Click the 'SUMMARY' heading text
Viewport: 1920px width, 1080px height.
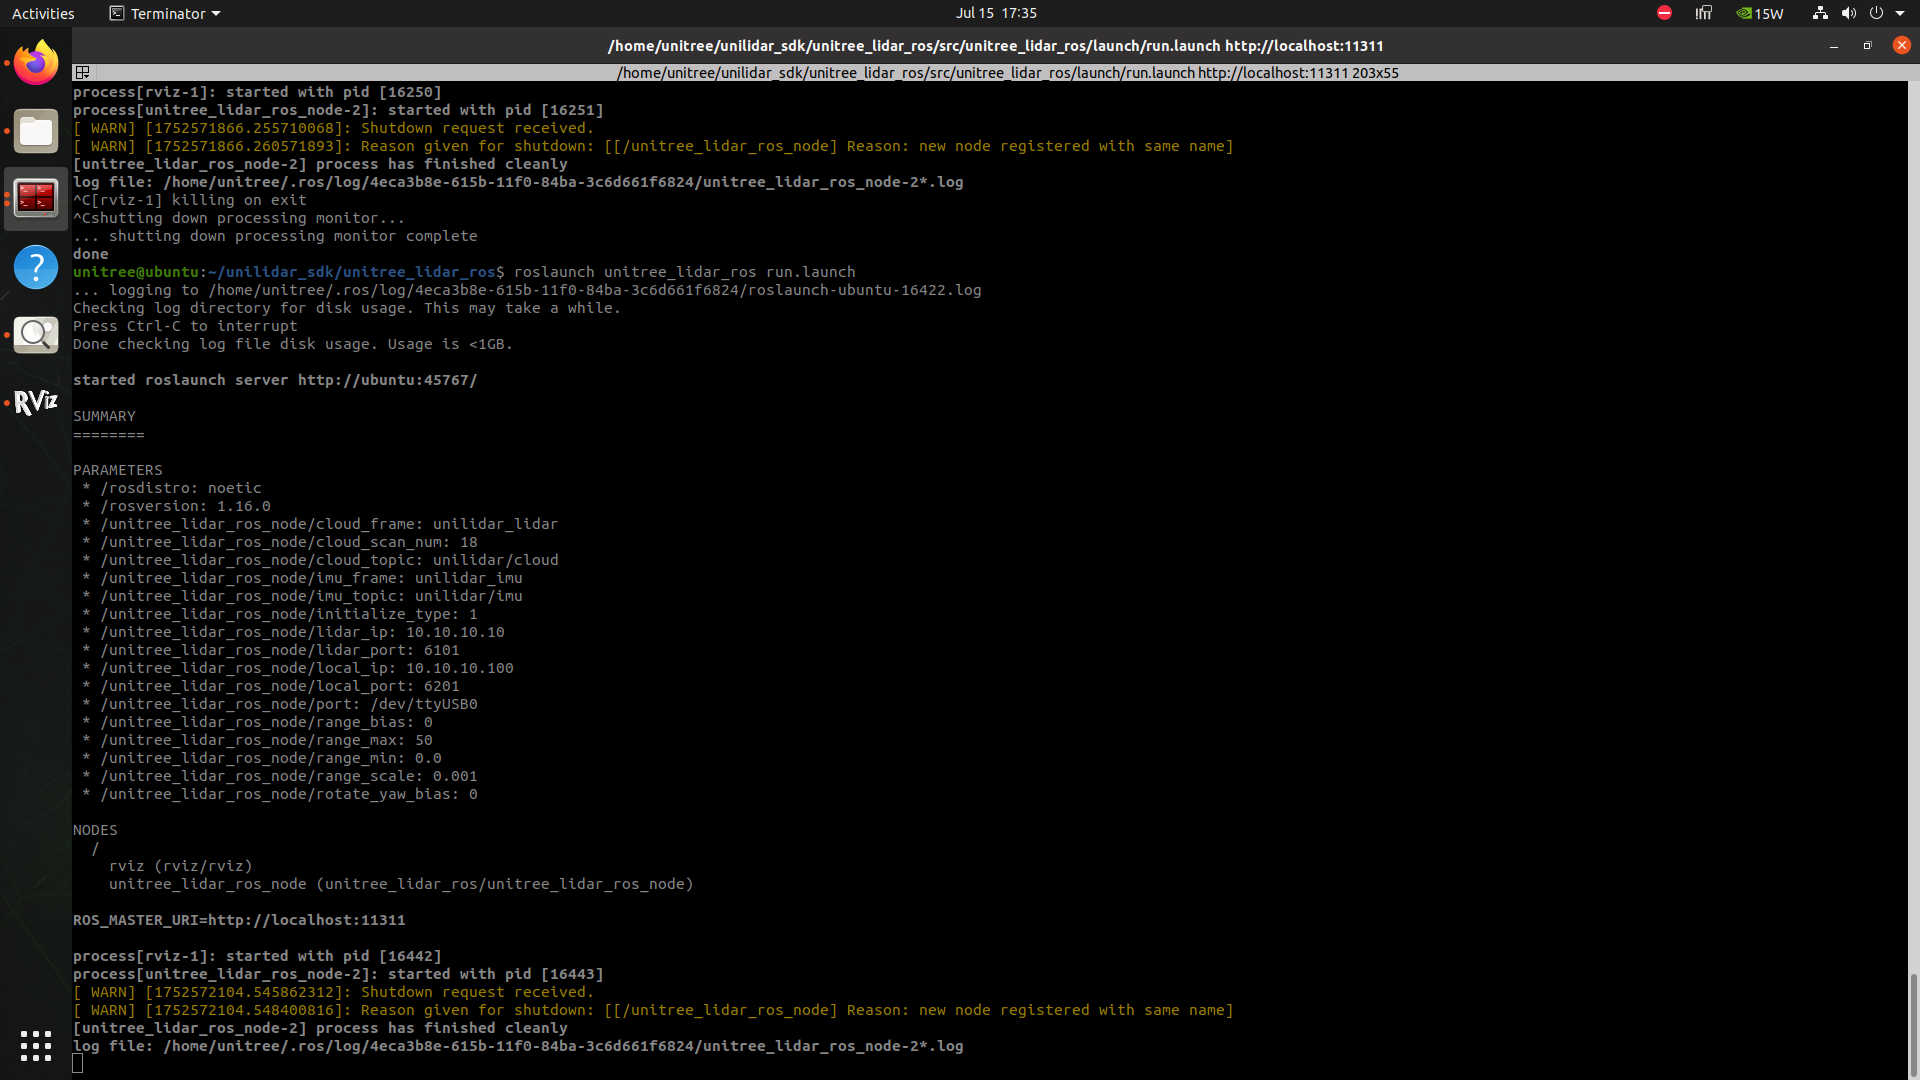click(x=104, y=416)
